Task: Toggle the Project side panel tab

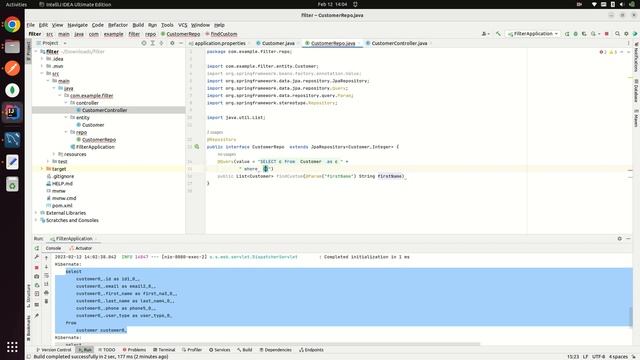Action: click(29, 51)
